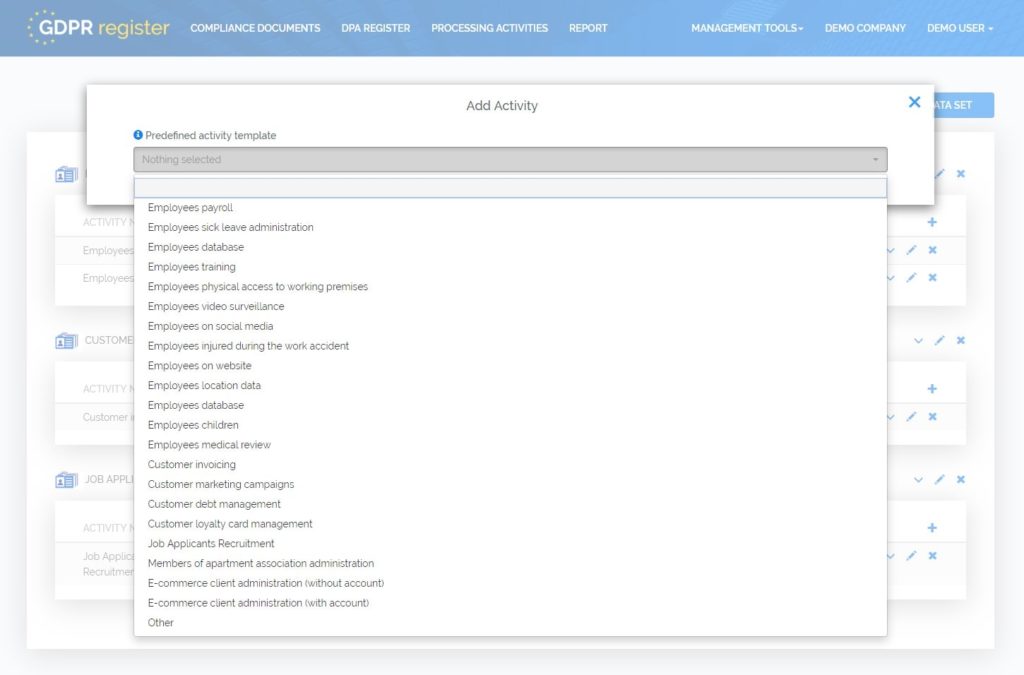This screenshot has height=675, width=1024.
Task: Open the PROCESSING ACTIVITIES menu item
Action: click(489, 28)
